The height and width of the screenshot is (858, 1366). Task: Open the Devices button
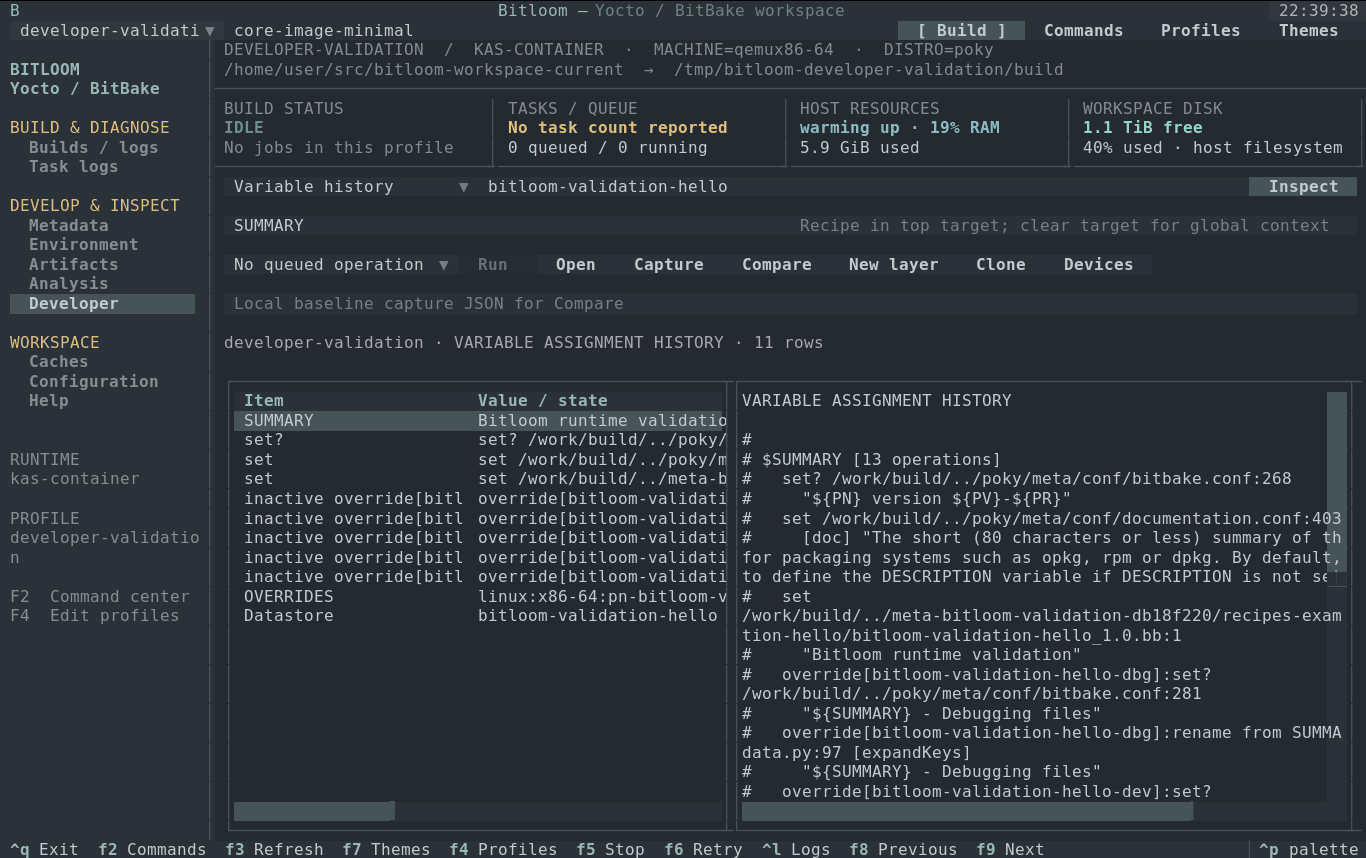pos(1098,265)
